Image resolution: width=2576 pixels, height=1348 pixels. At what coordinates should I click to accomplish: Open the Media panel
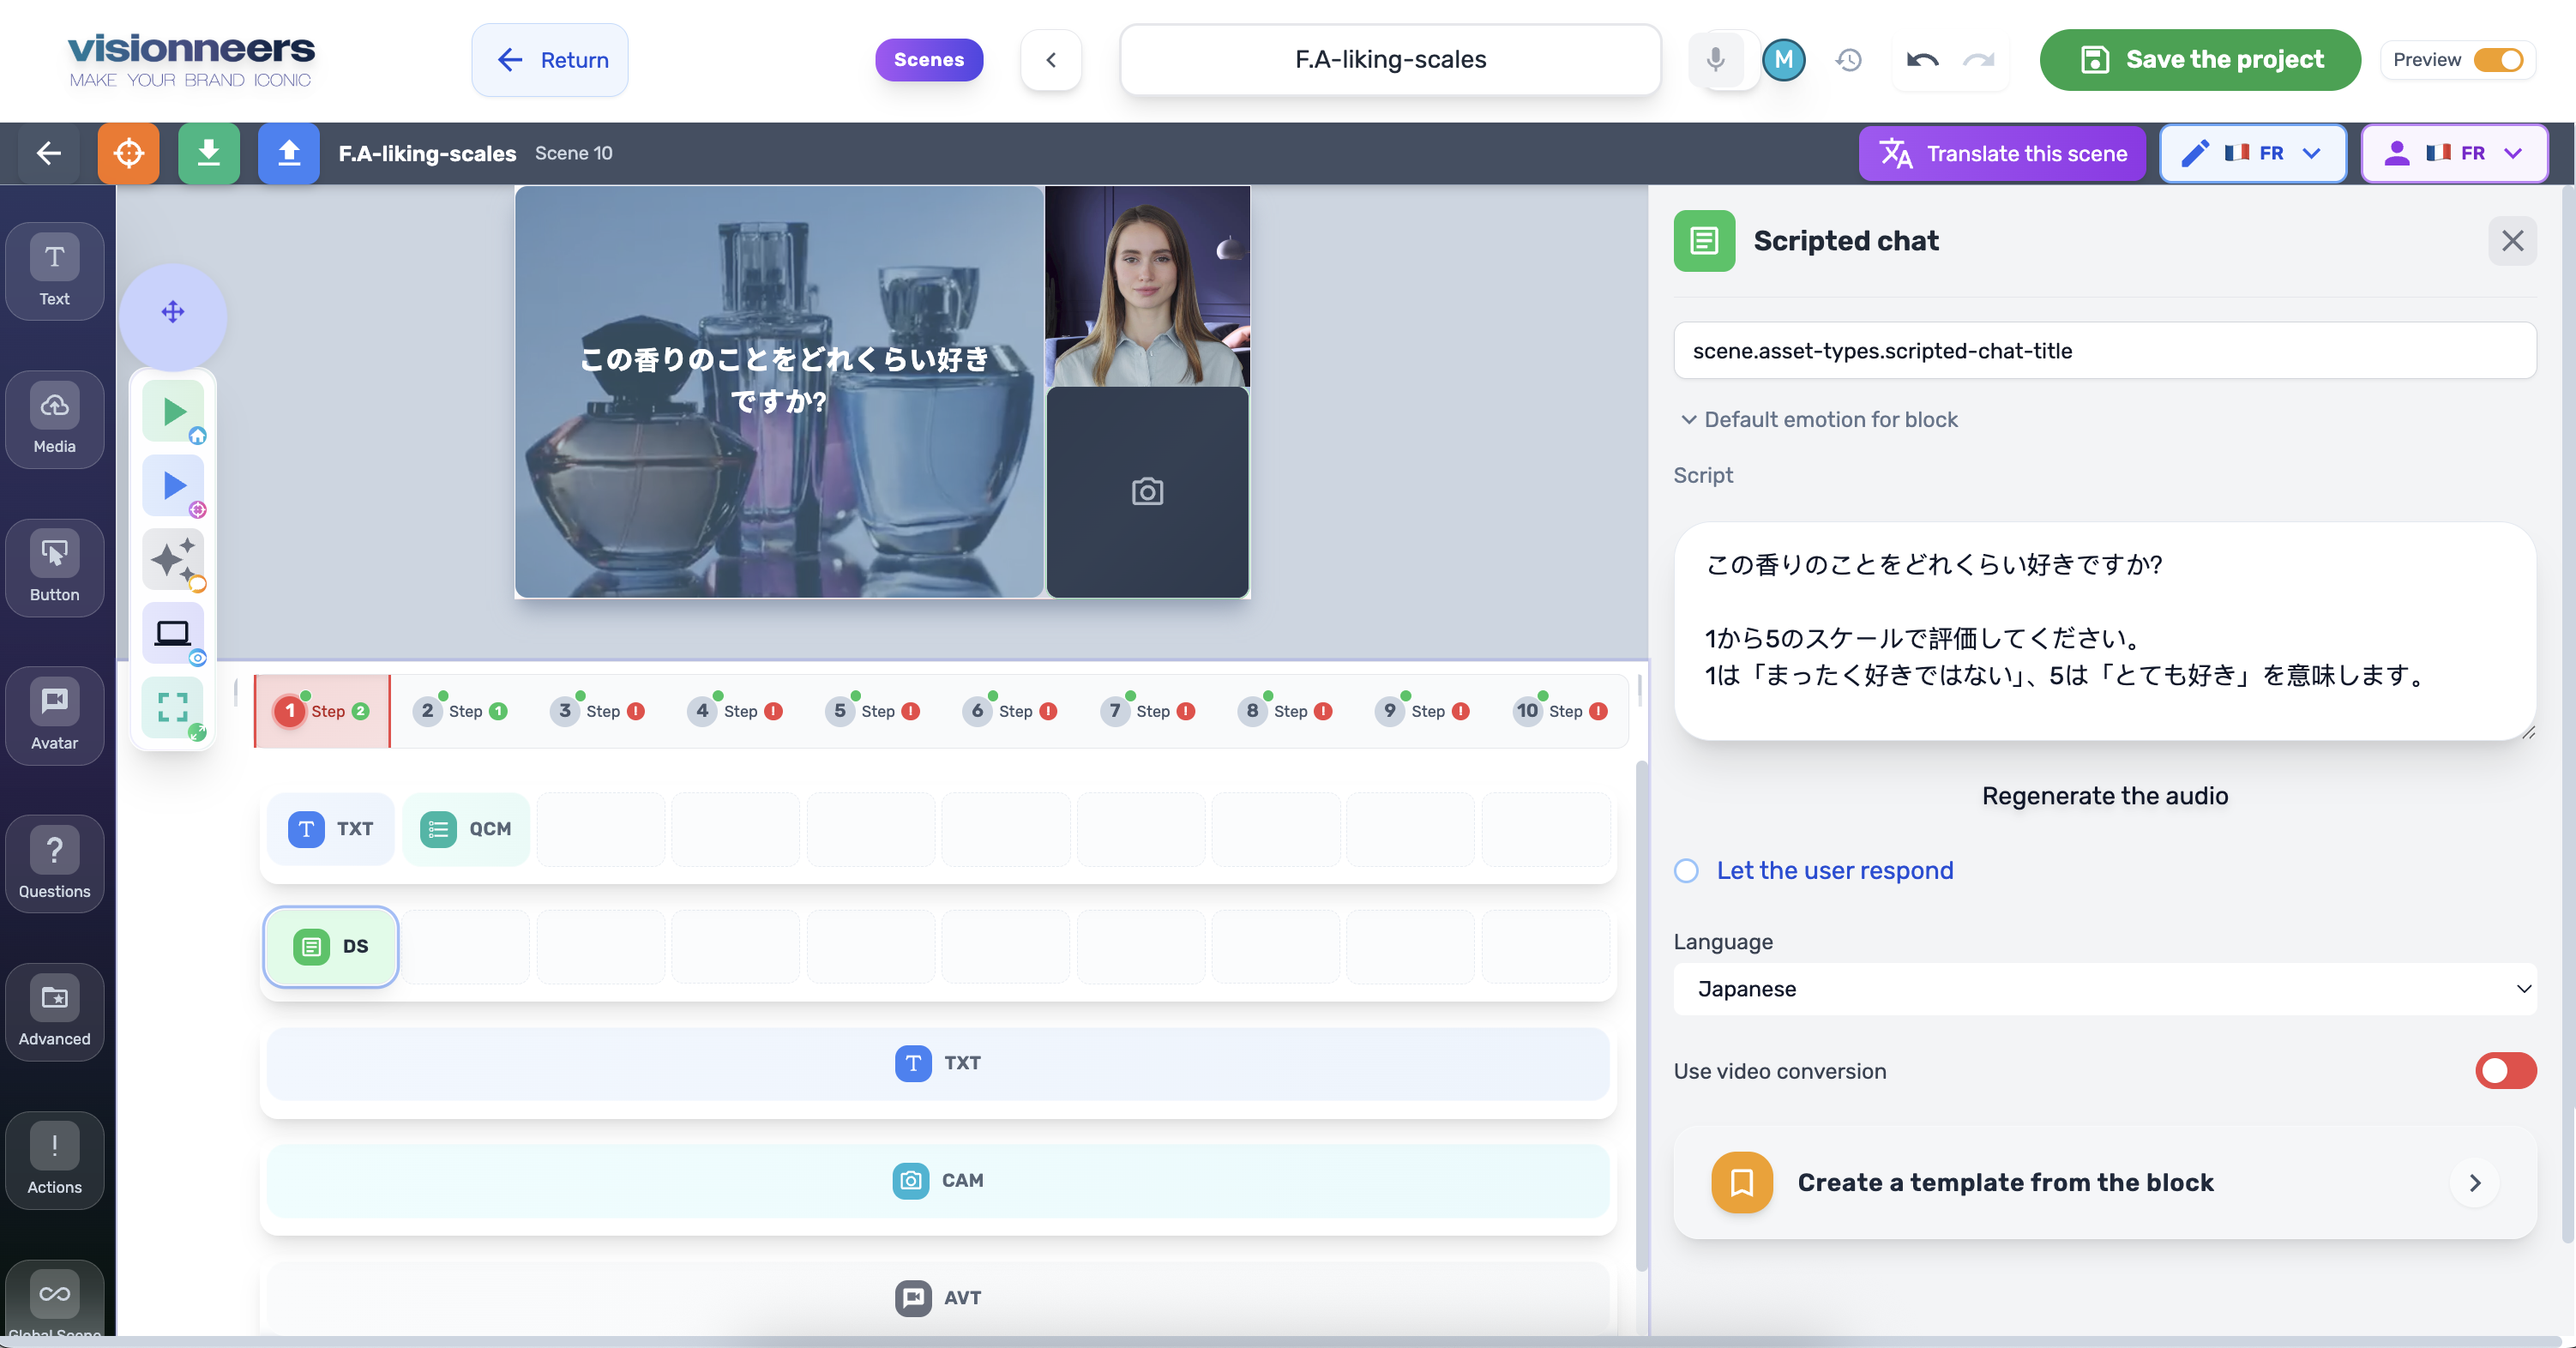(x=54, y=420)
